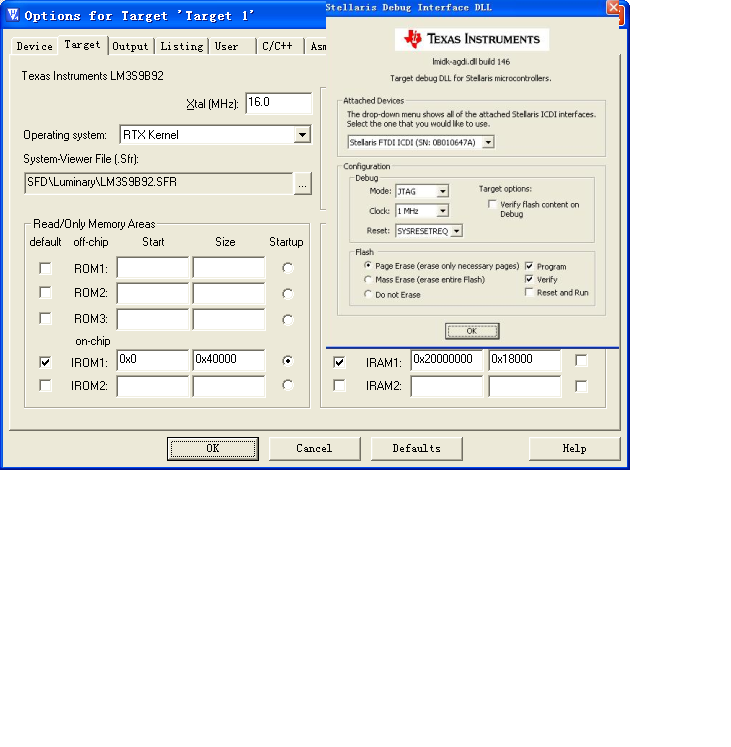Click the Texas Instruments logo
Viewport: 731px width, 747px height.
tap(472, 39)
